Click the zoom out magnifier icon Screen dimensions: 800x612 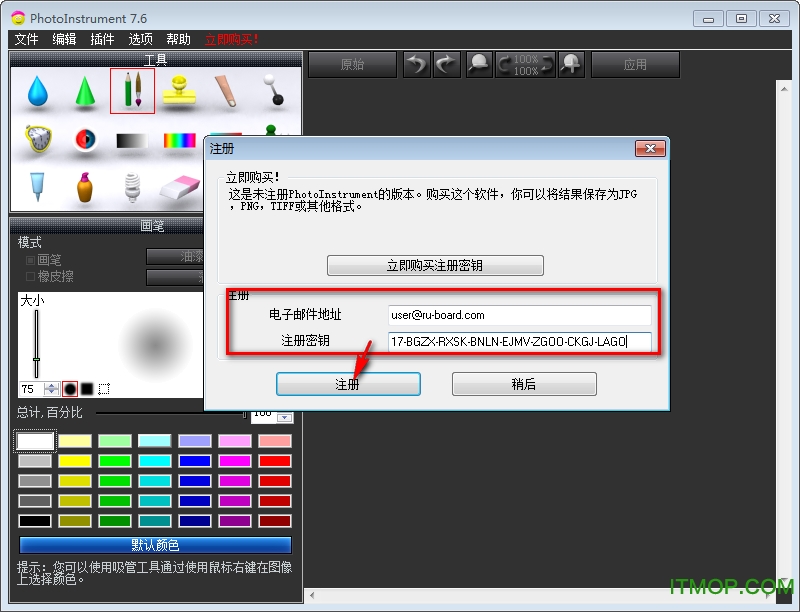[479, 65]
